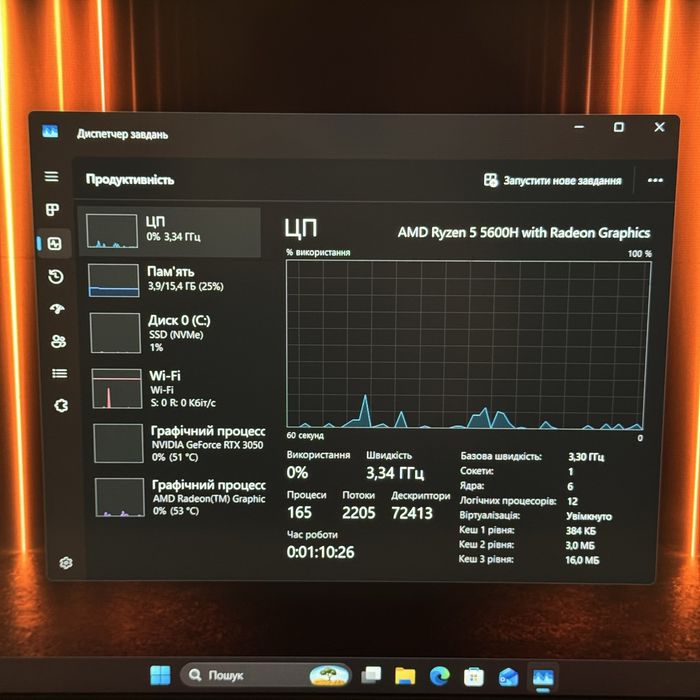Click the 'Продуктивність' page heading

[130, 179]
